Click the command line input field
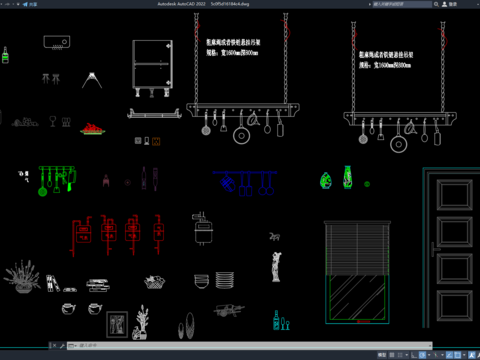 coord(249,346)
